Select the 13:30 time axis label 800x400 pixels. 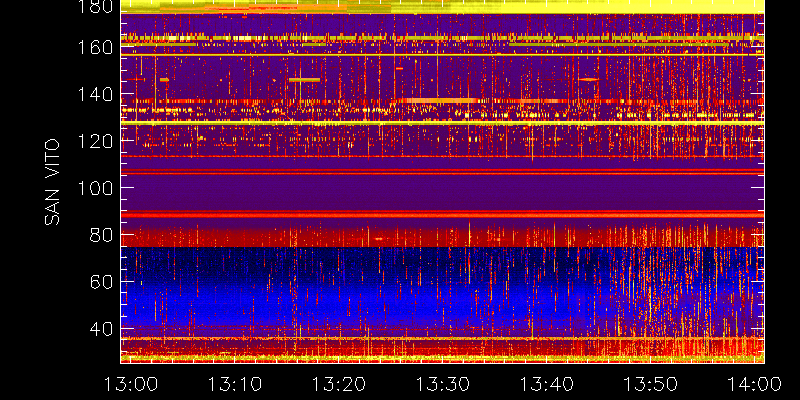443,384
